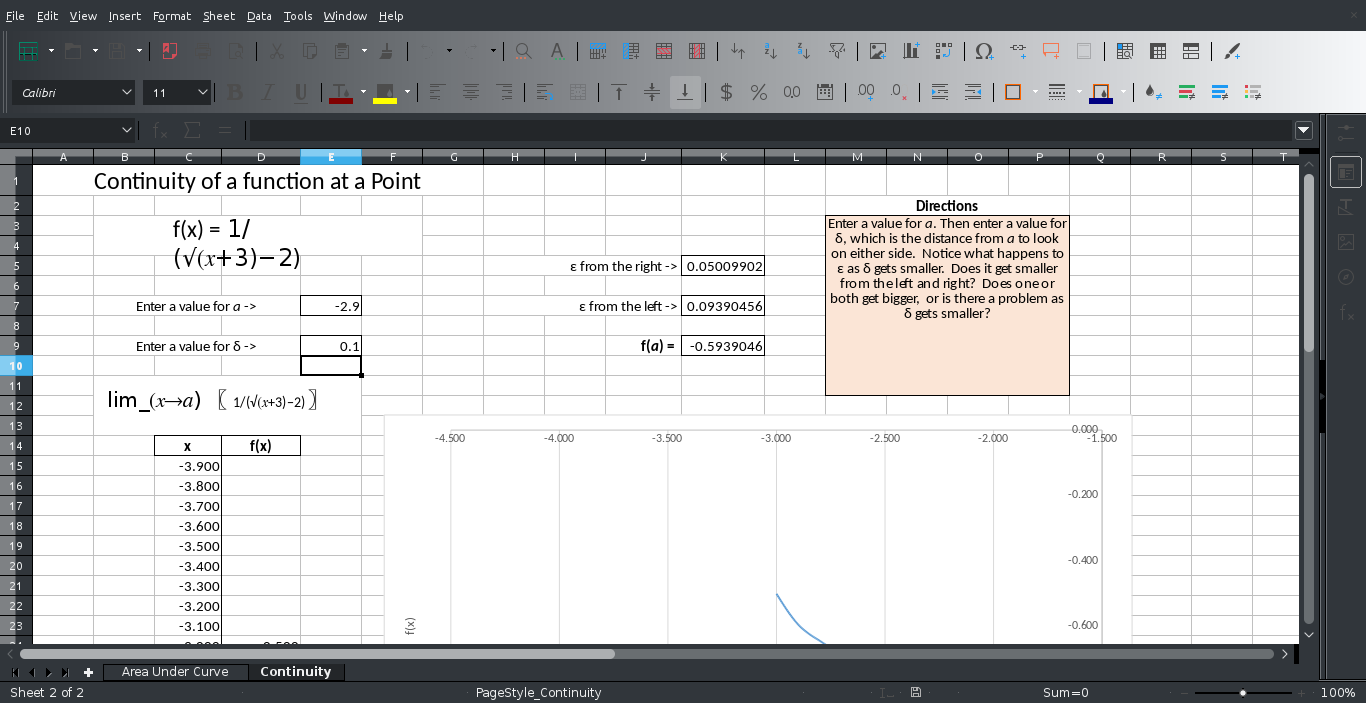Viewport: 1366px width, 703px height.
Task: Expand the Name Box E10 dropdown
Action: pyautogui.click(x=127, y=130)
